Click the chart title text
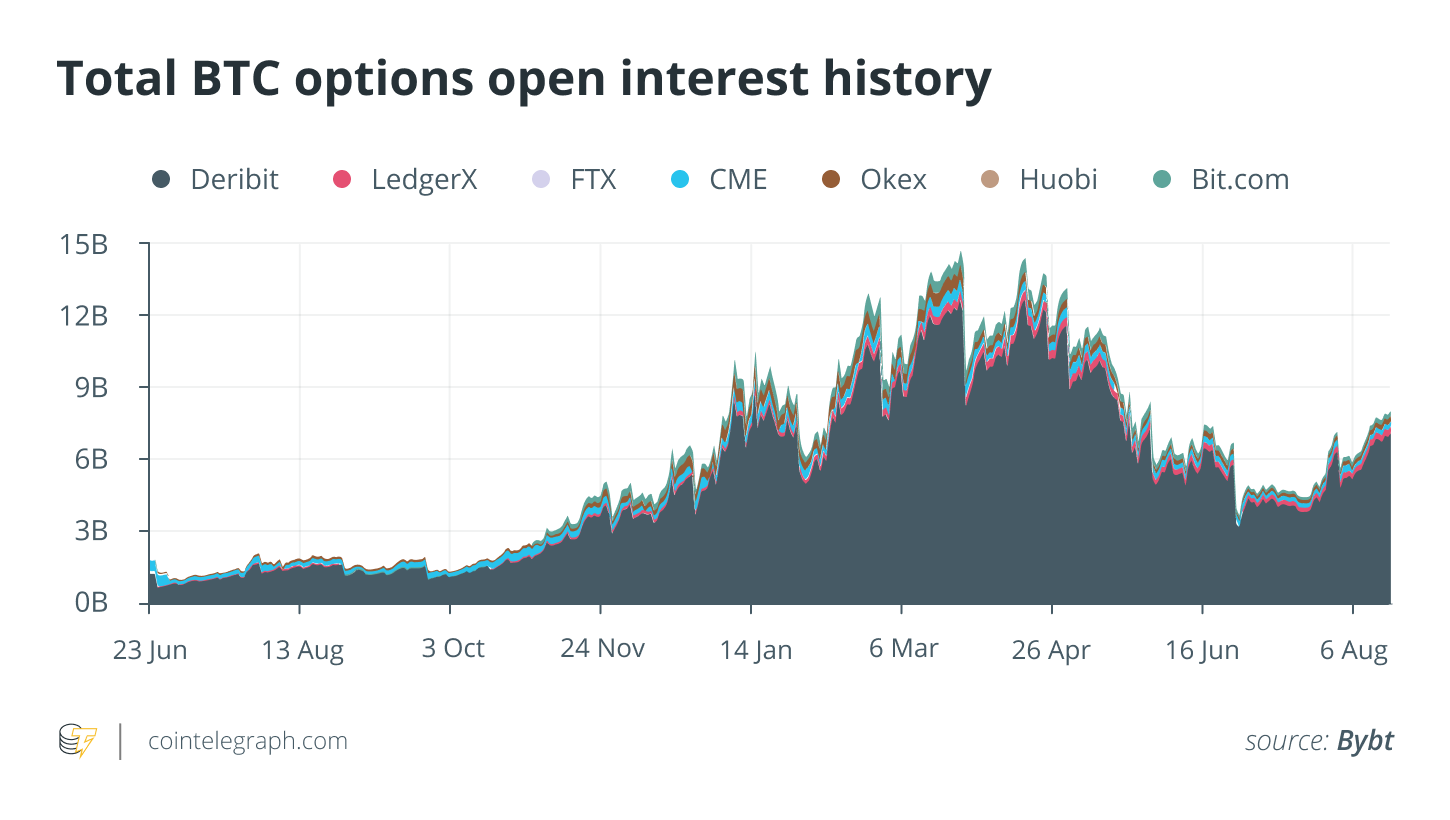This screenshot has width=1450, height=820. [524, 80]
